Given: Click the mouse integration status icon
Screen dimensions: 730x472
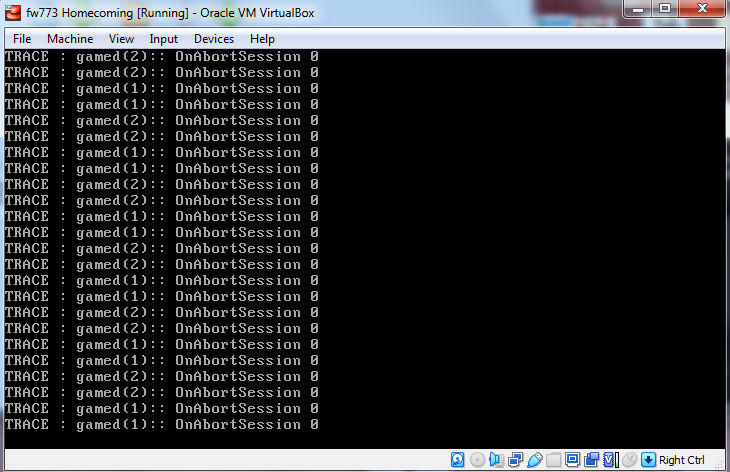Looking at the screenshot, I should 629,460.
